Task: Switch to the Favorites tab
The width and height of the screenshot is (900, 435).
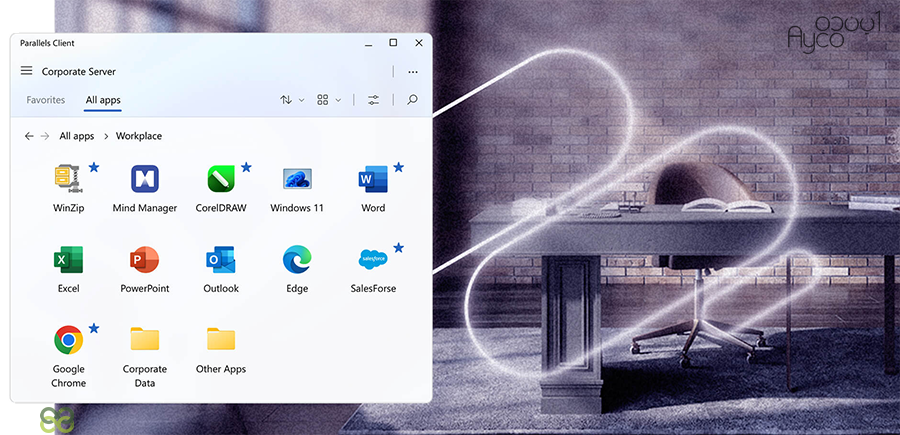Action: pyautogui.click(x=46, y=100)
